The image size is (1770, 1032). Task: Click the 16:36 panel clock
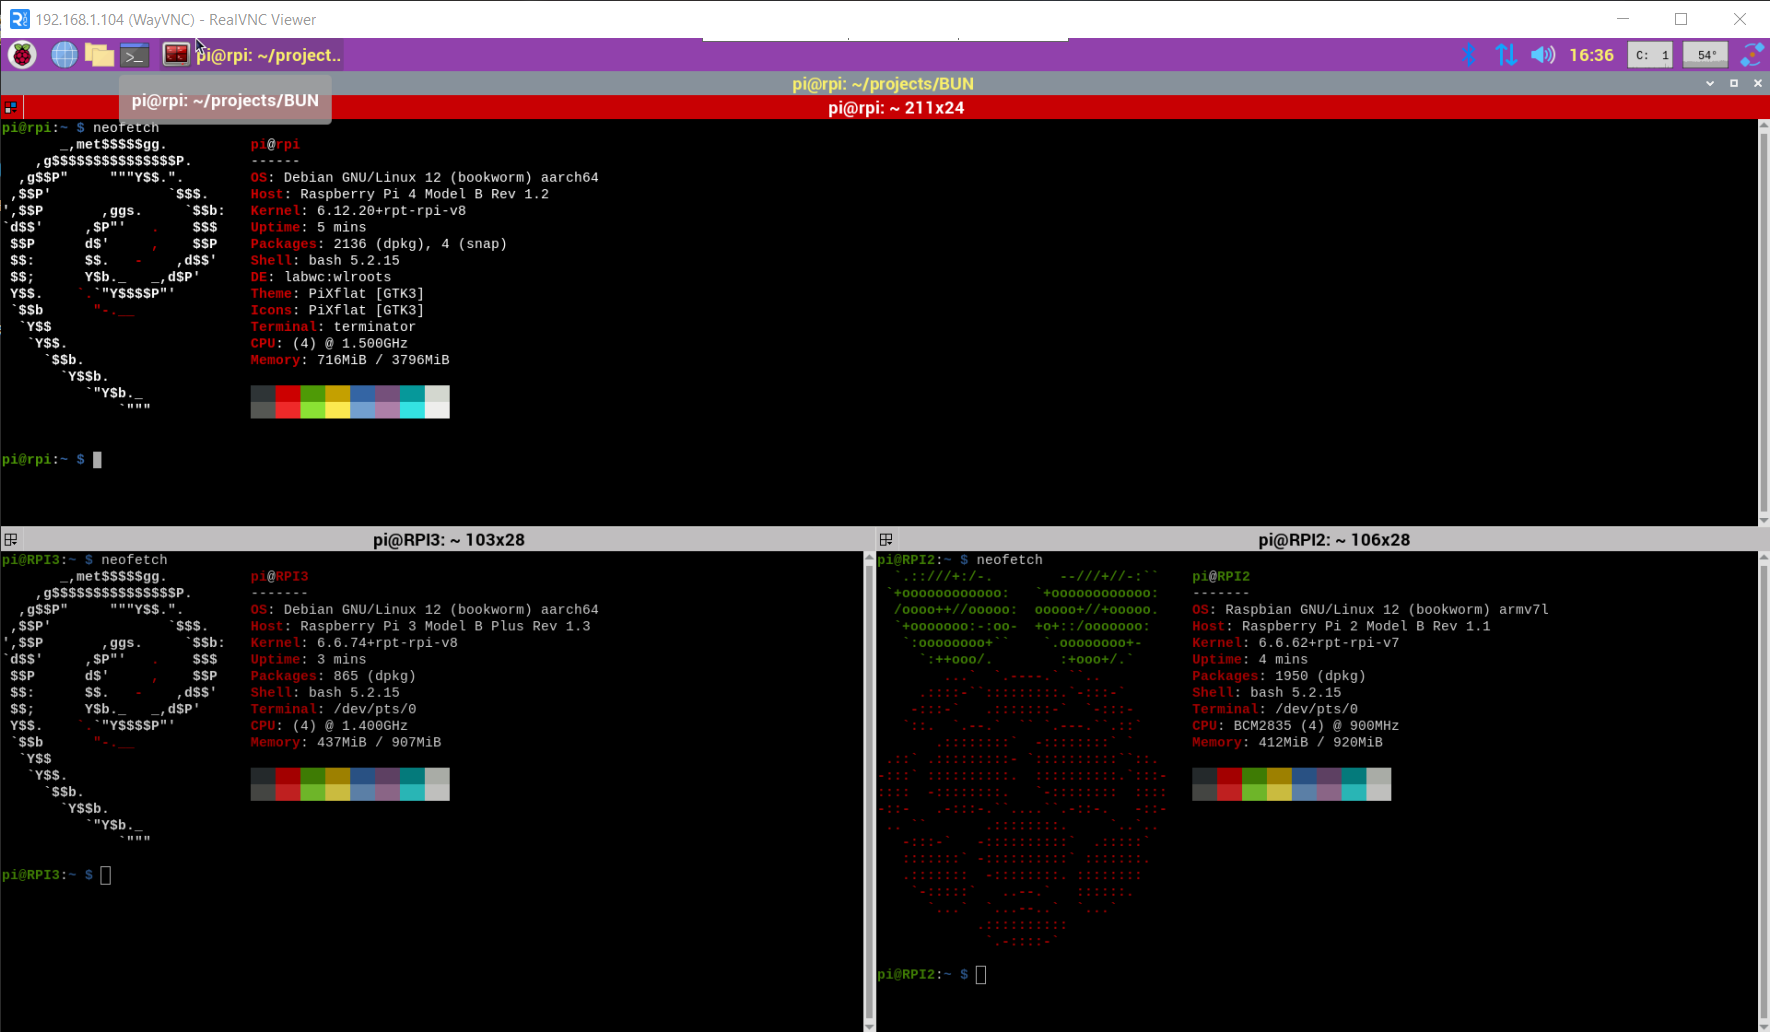click(x=1591, y=55)
